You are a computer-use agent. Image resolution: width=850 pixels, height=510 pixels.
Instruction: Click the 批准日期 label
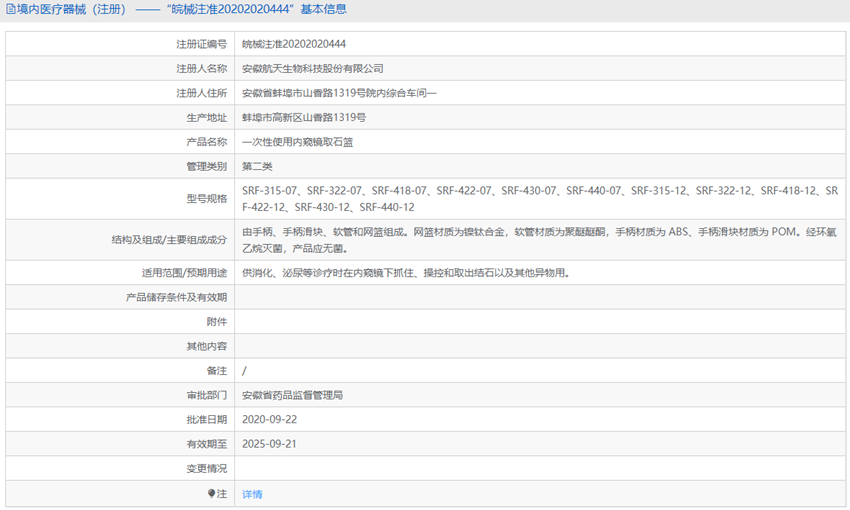point(207,419)
